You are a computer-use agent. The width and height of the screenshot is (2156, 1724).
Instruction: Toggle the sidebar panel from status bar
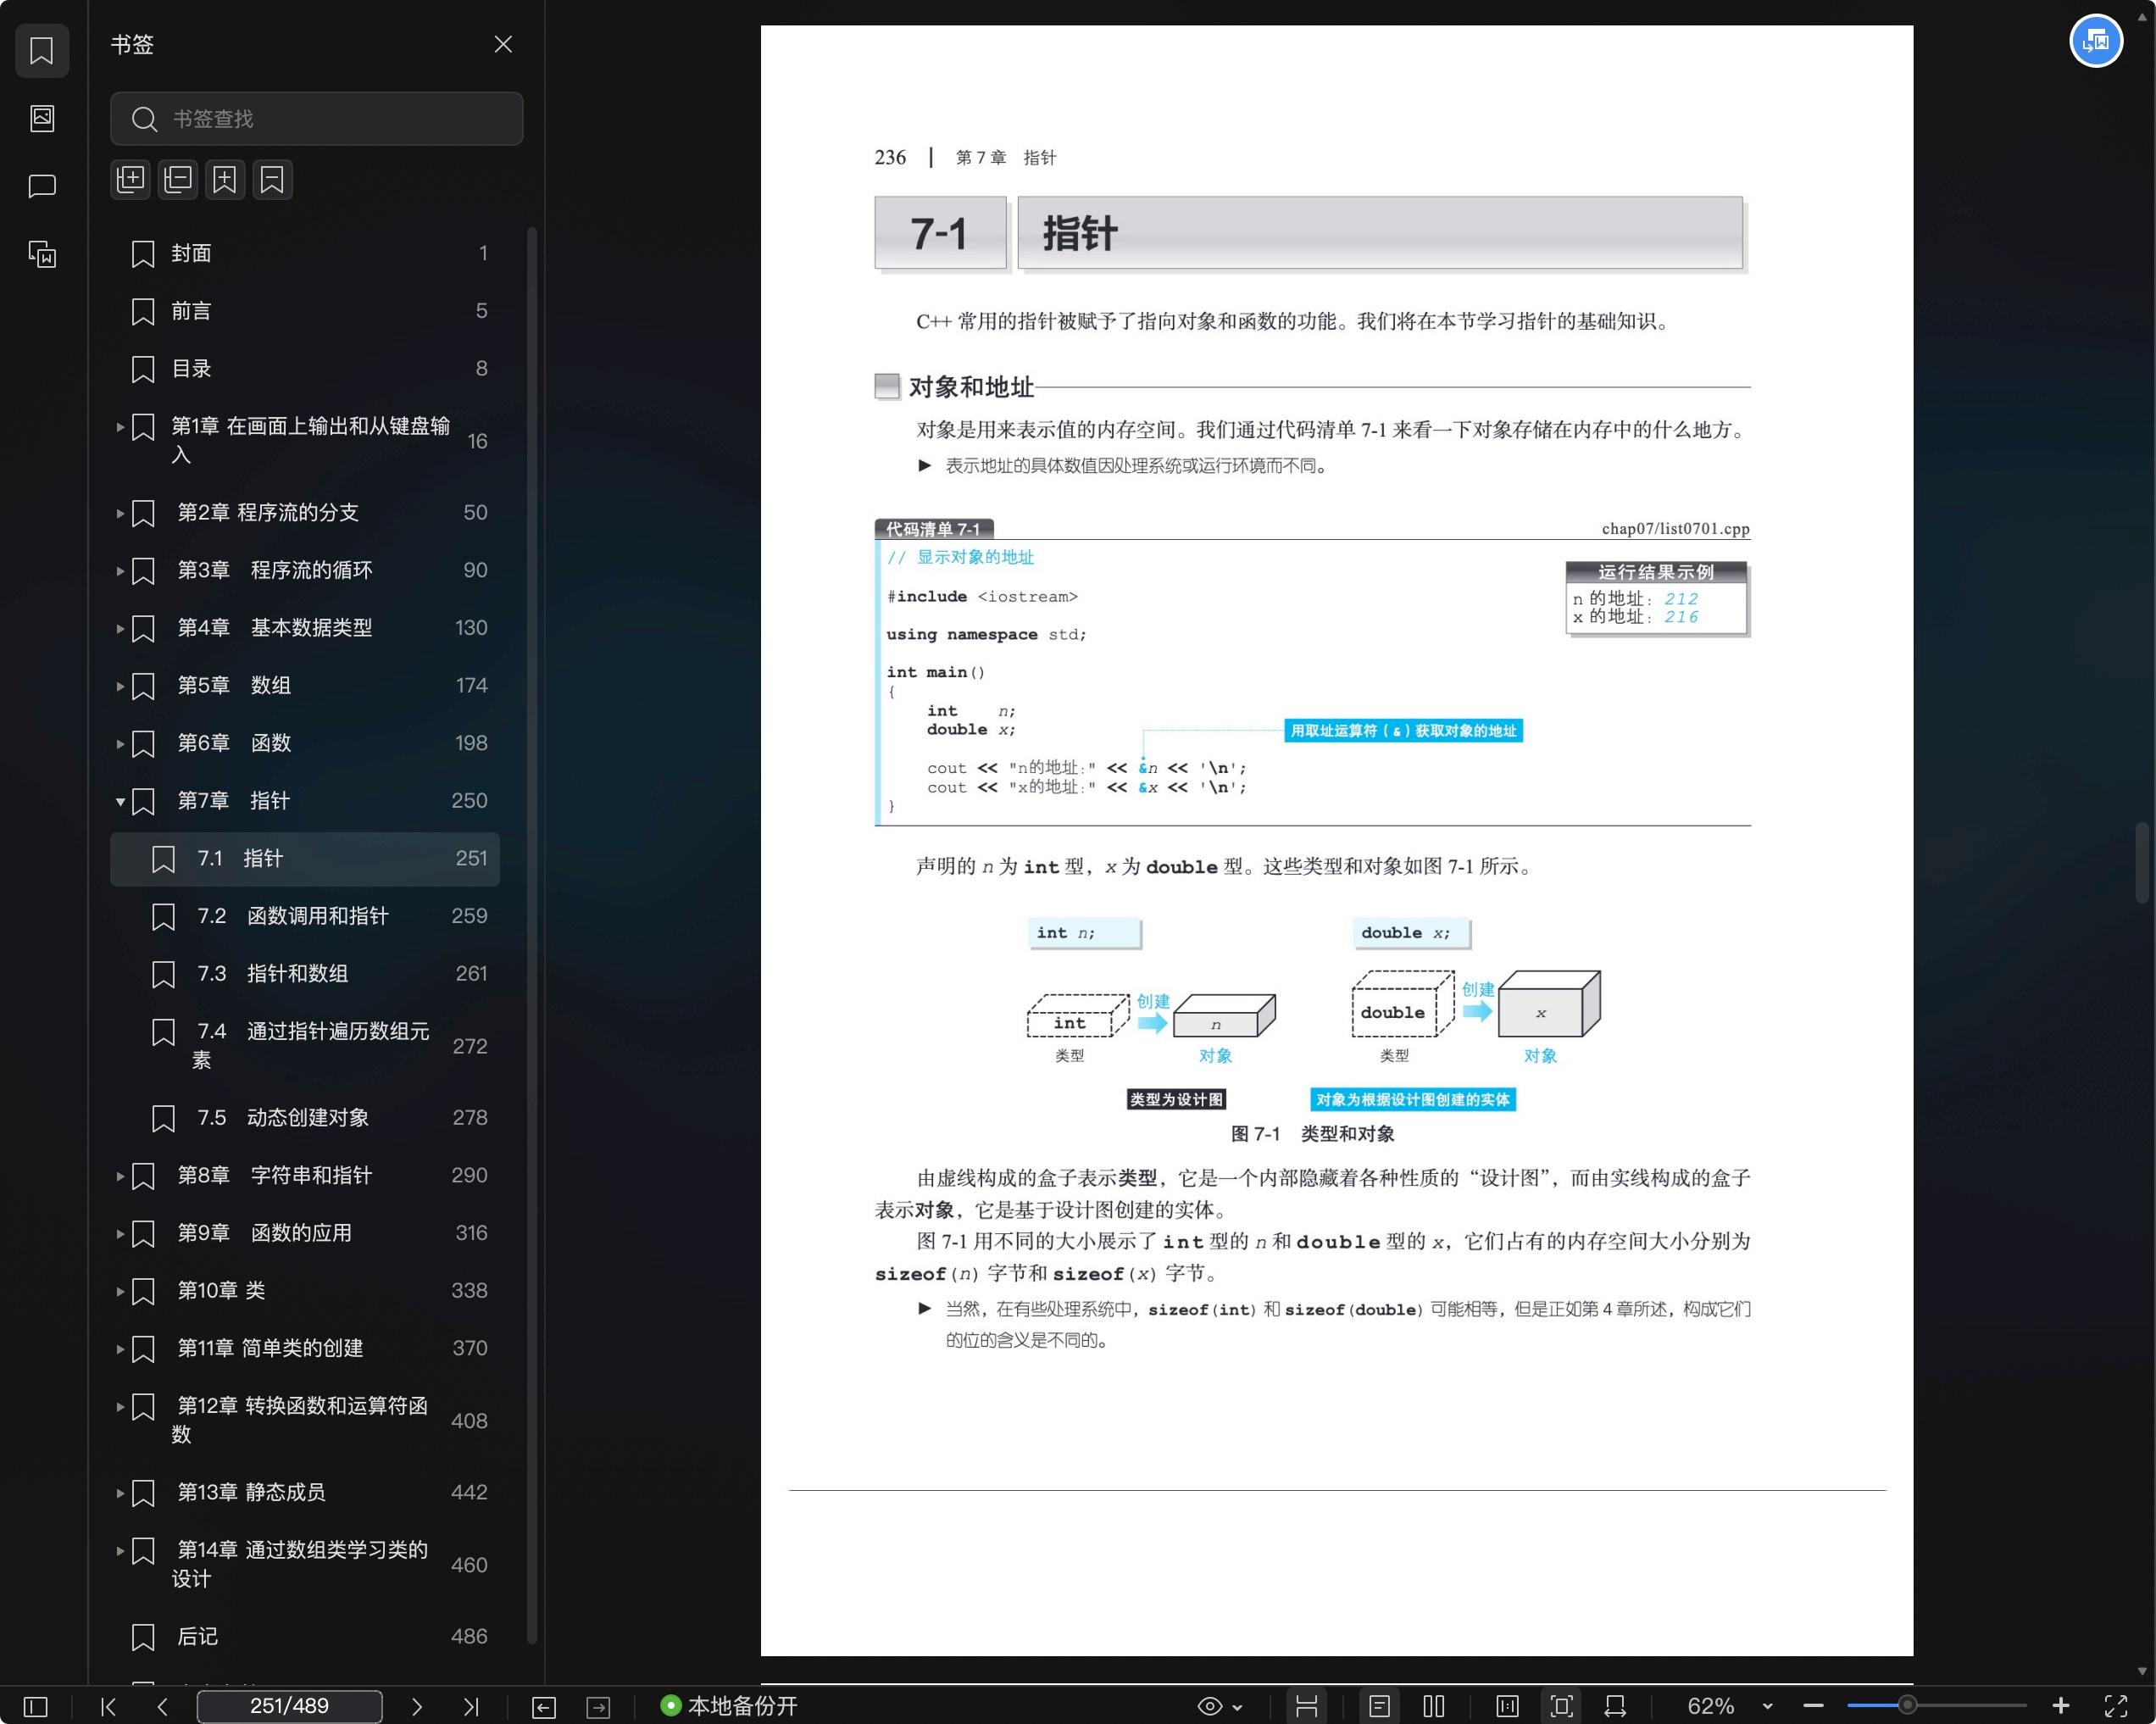(x=35, y=1706)
